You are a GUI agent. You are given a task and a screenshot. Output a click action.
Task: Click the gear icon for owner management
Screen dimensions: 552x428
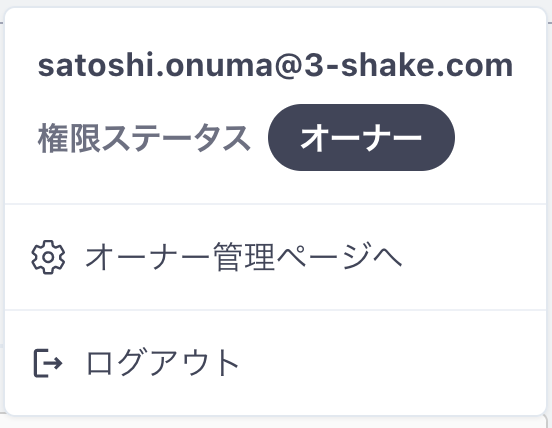point(48,257)
